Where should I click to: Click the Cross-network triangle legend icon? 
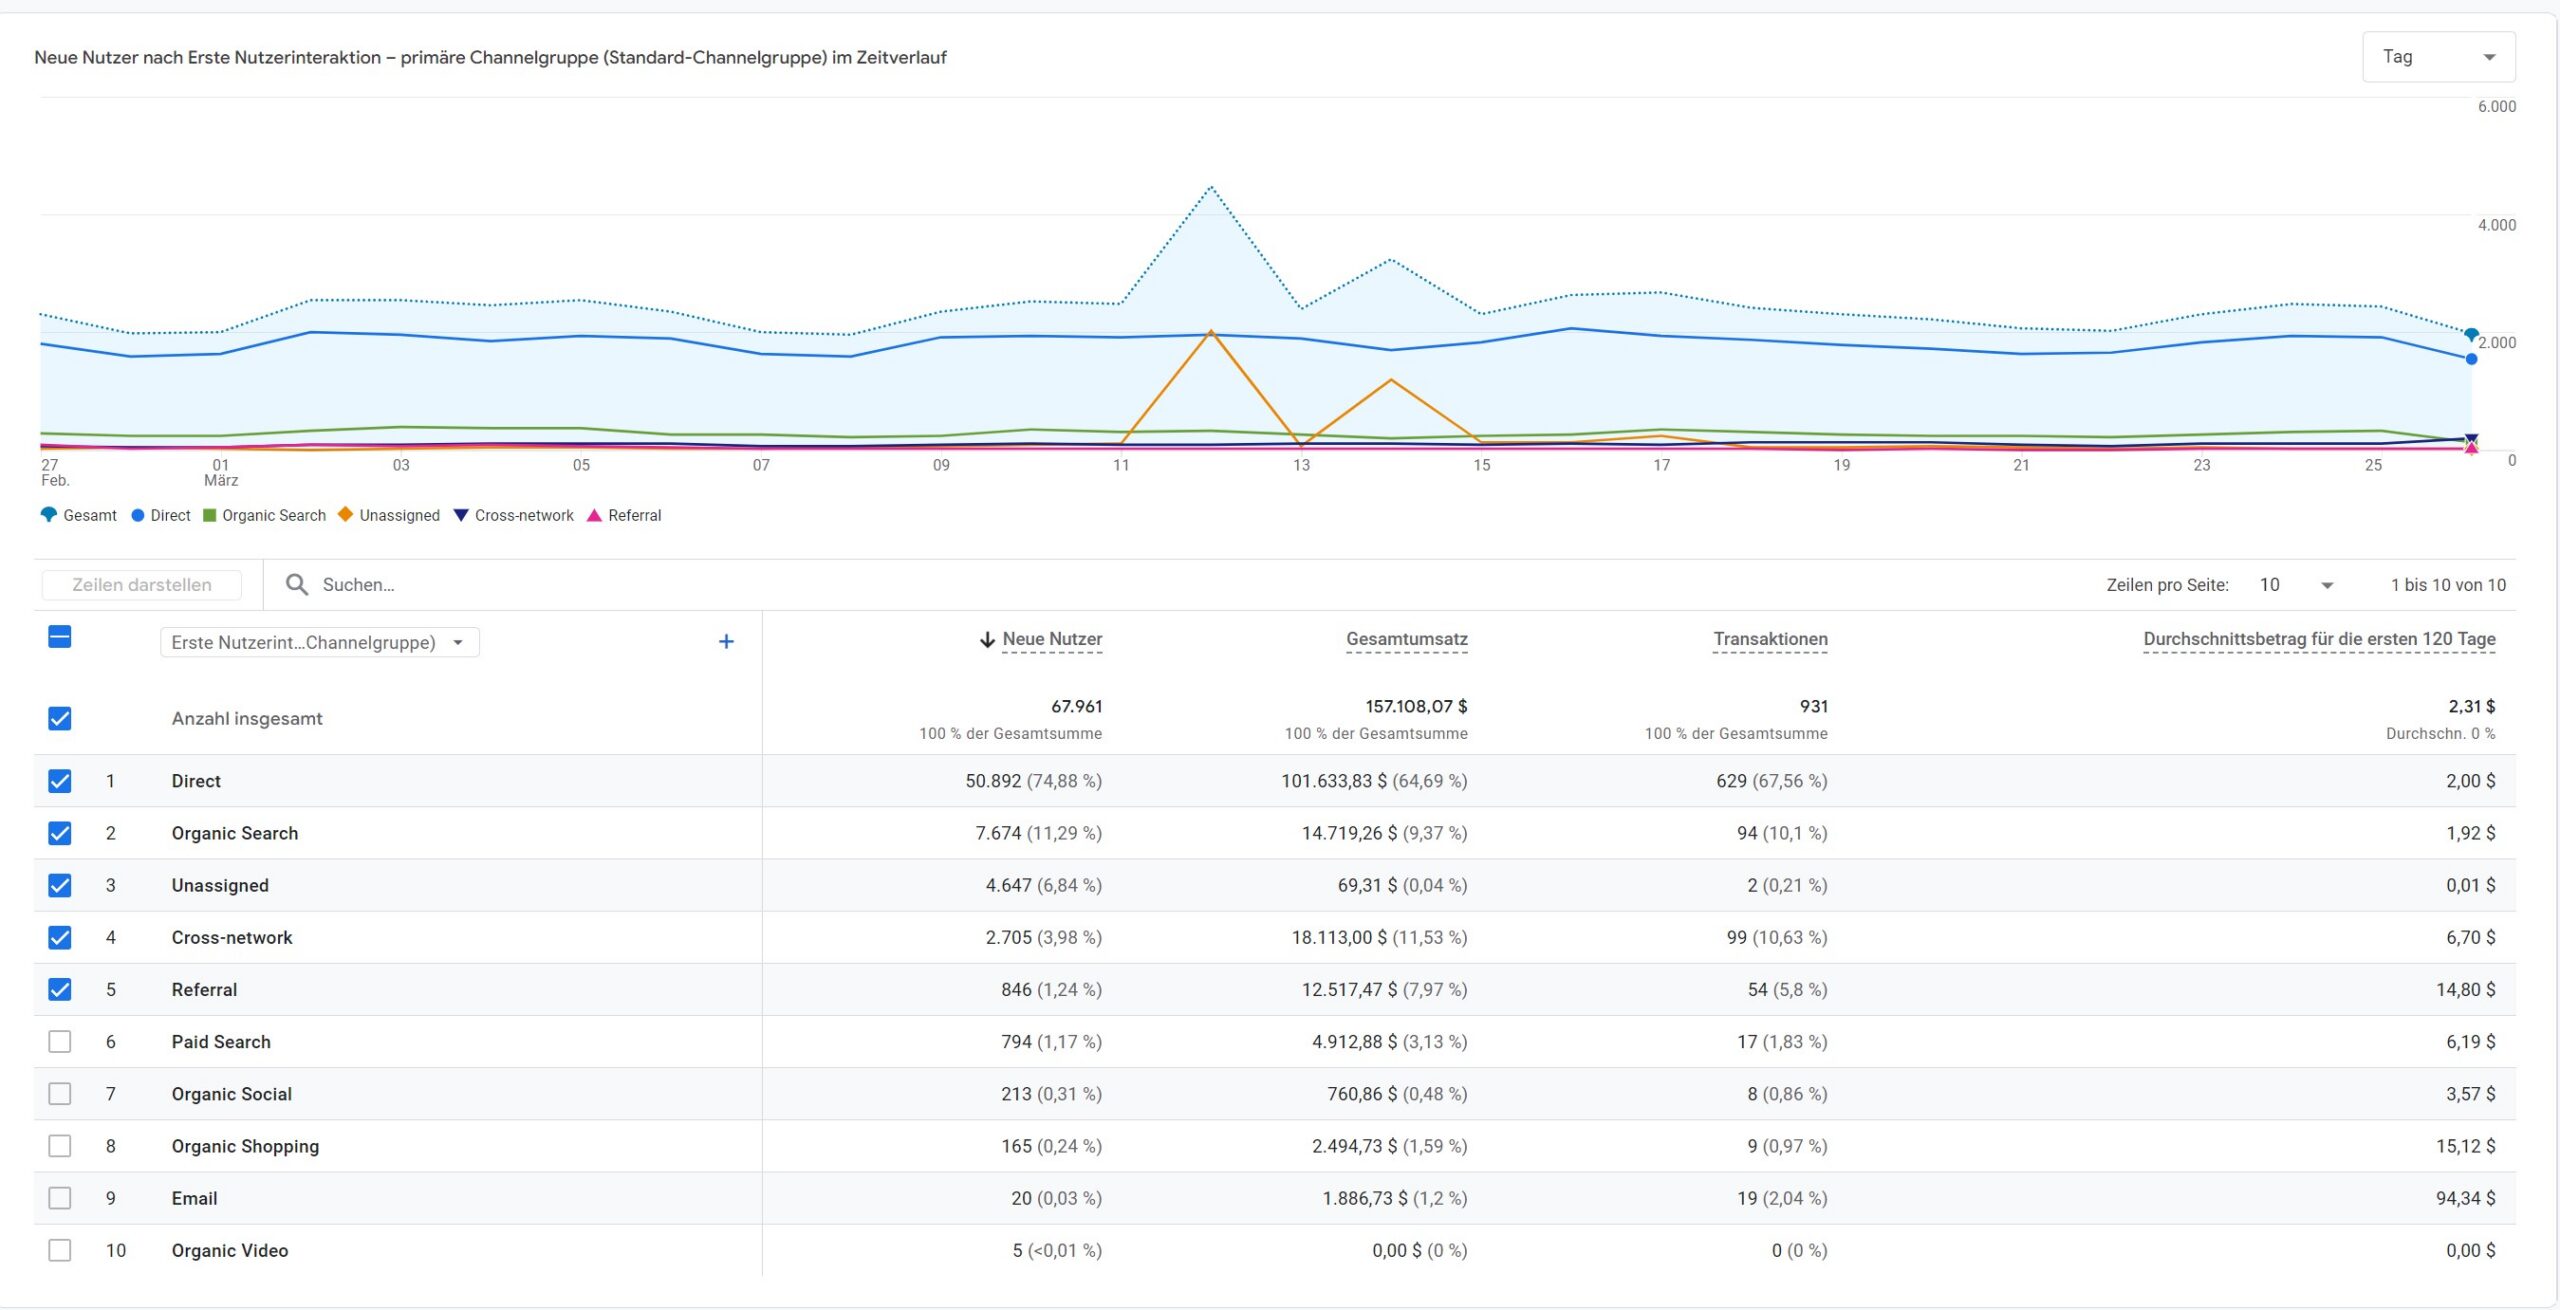(461, 515)
